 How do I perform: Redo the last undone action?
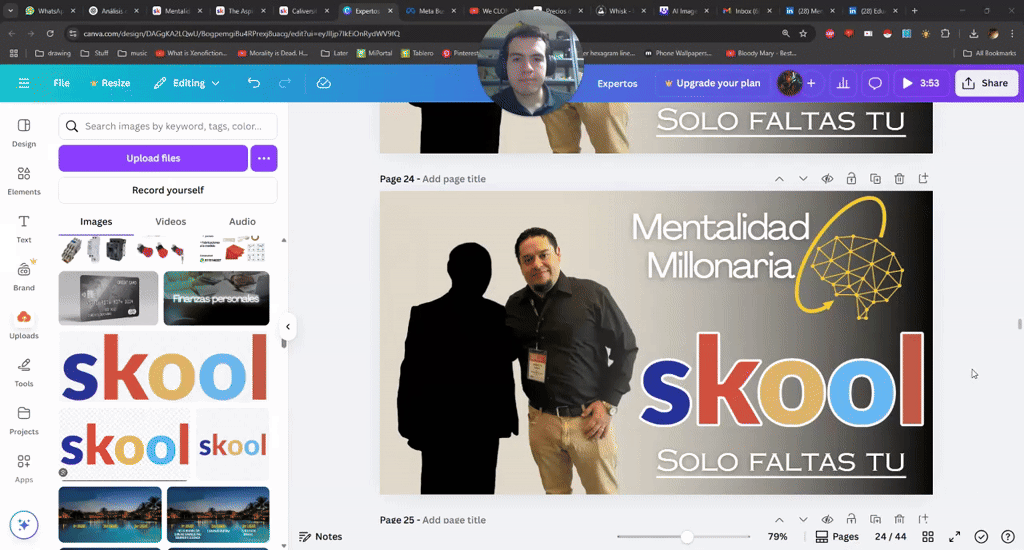tap(285, 83)
